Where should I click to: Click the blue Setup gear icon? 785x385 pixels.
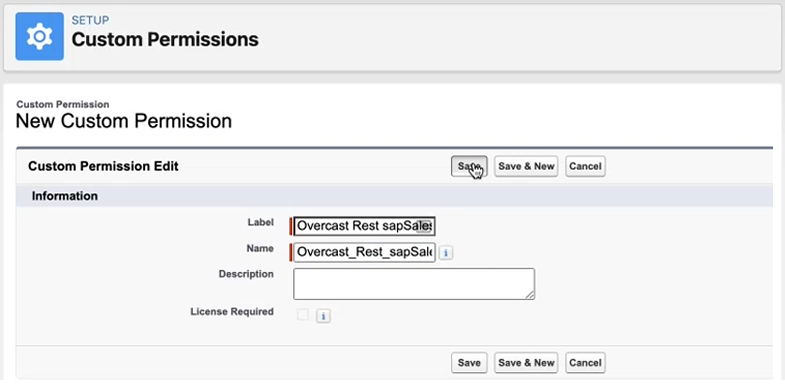tap(40, 37)
